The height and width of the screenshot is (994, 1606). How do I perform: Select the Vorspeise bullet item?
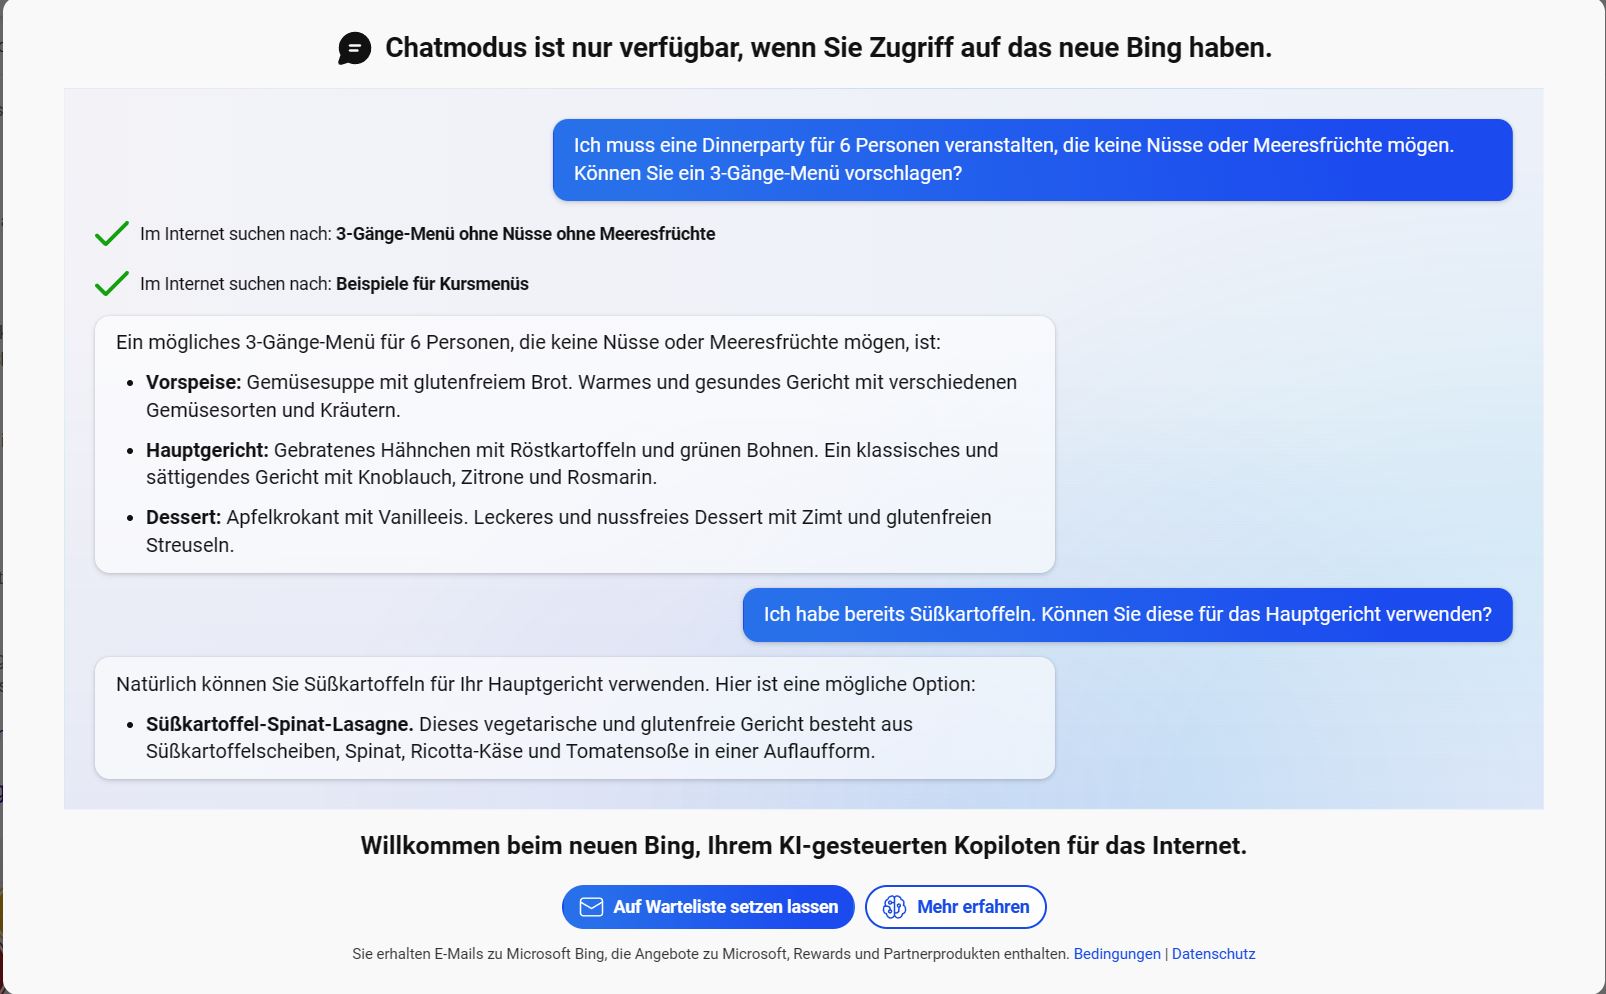click(580, 396)
